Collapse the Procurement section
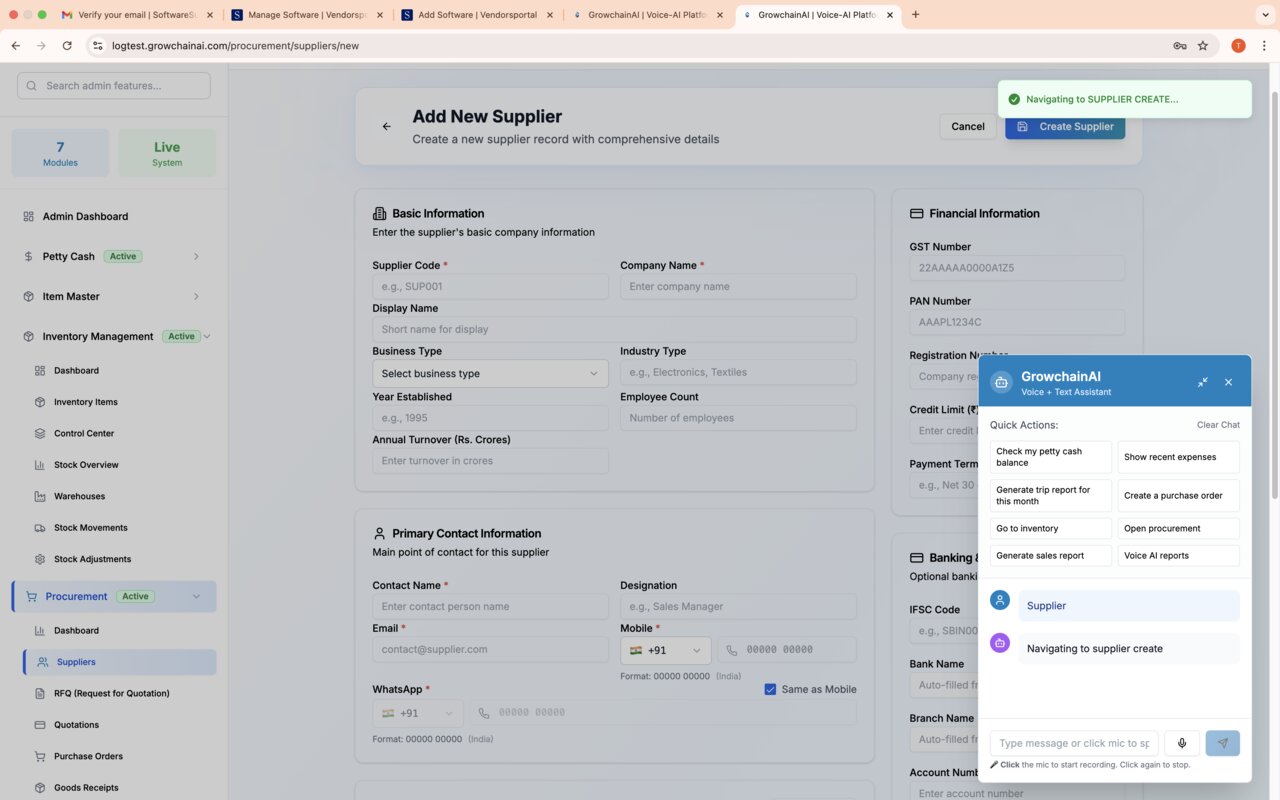This screenshot has height=800, width=1280. point(196,597)
